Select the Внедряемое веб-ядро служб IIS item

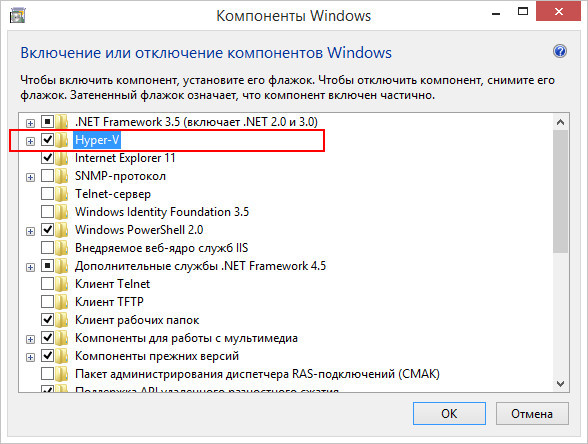coord(162,248)
